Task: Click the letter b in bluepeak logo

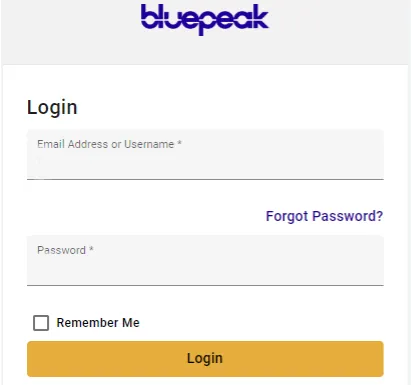Action: tap(149, 16)
